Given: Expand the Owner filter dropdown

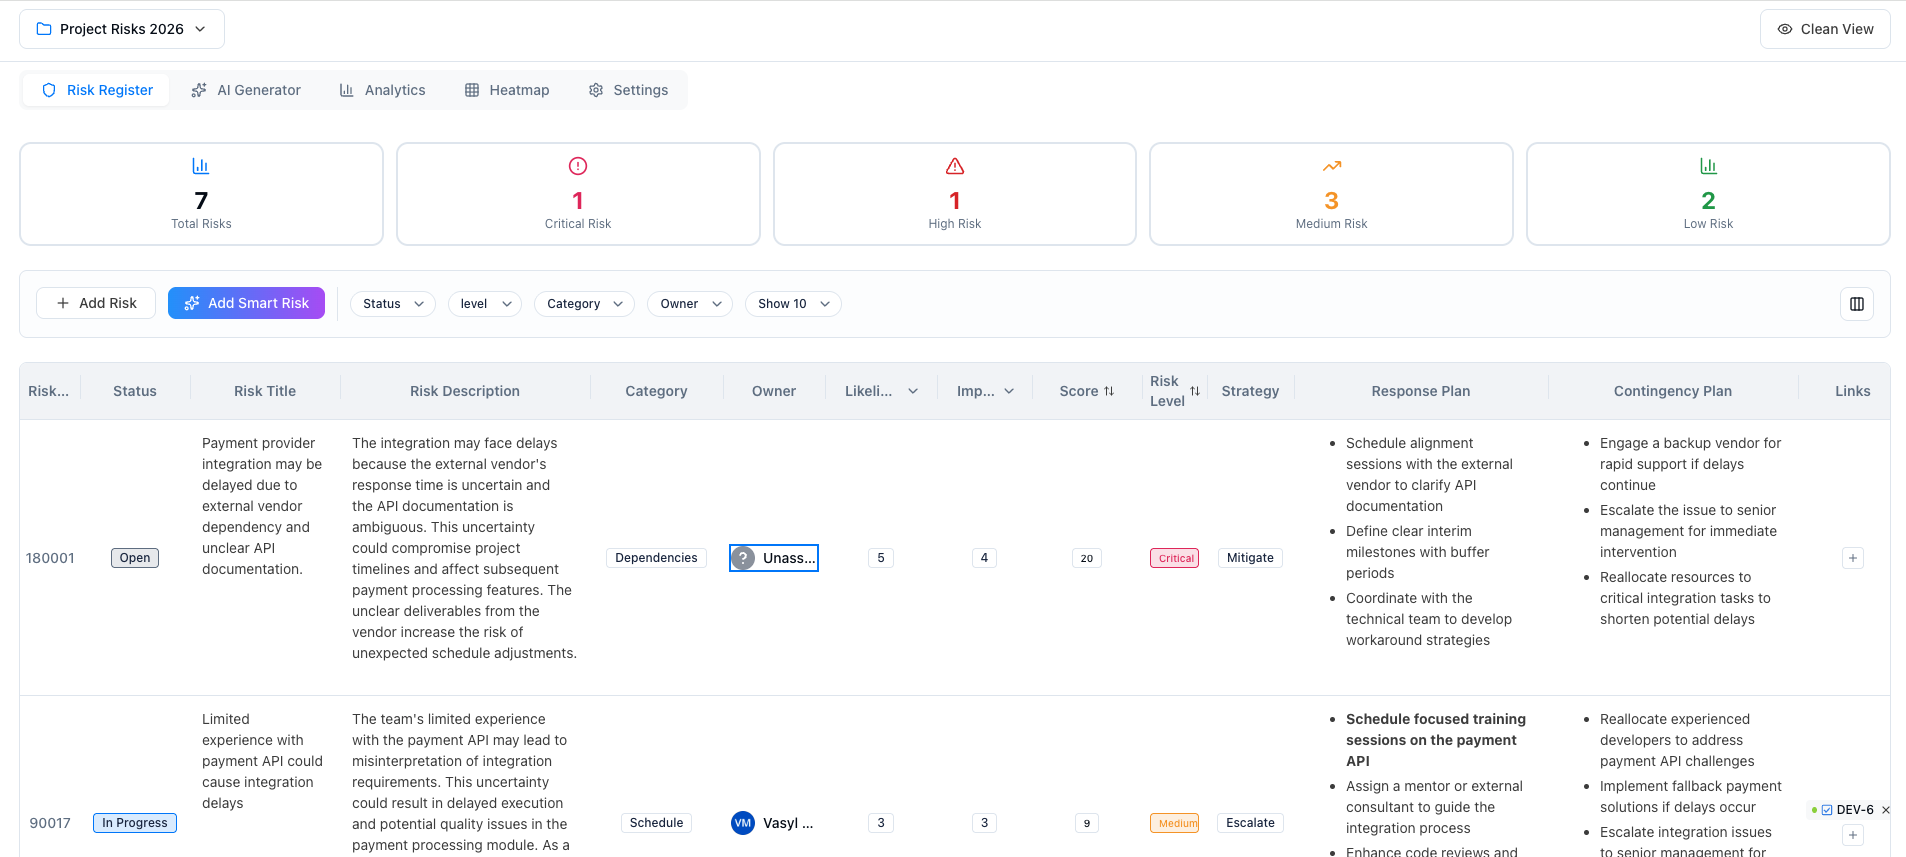Looking at the screenshot, I should pos(690,304).
